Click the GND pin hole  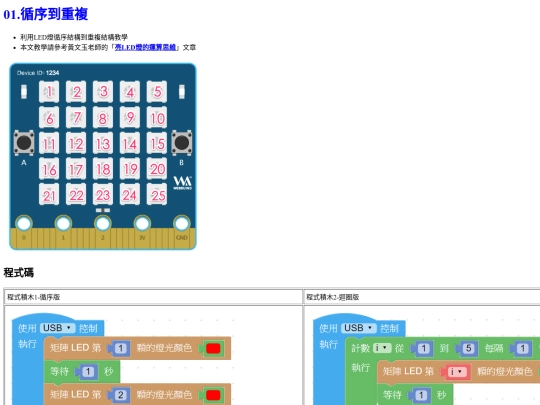pos(182,224)
